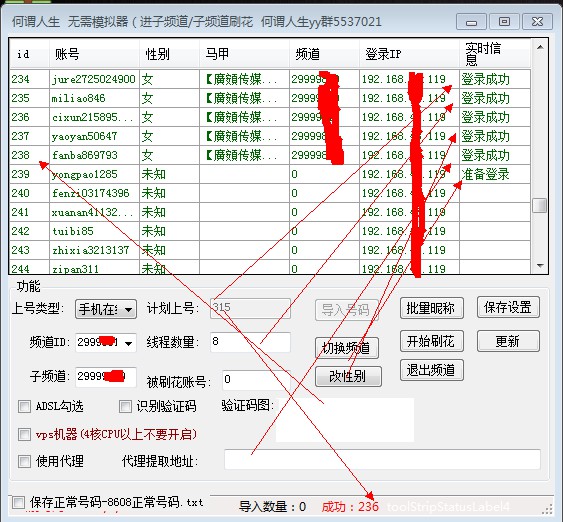
Task: Click the 实时信息 column header
Action: tap(495, 54)
